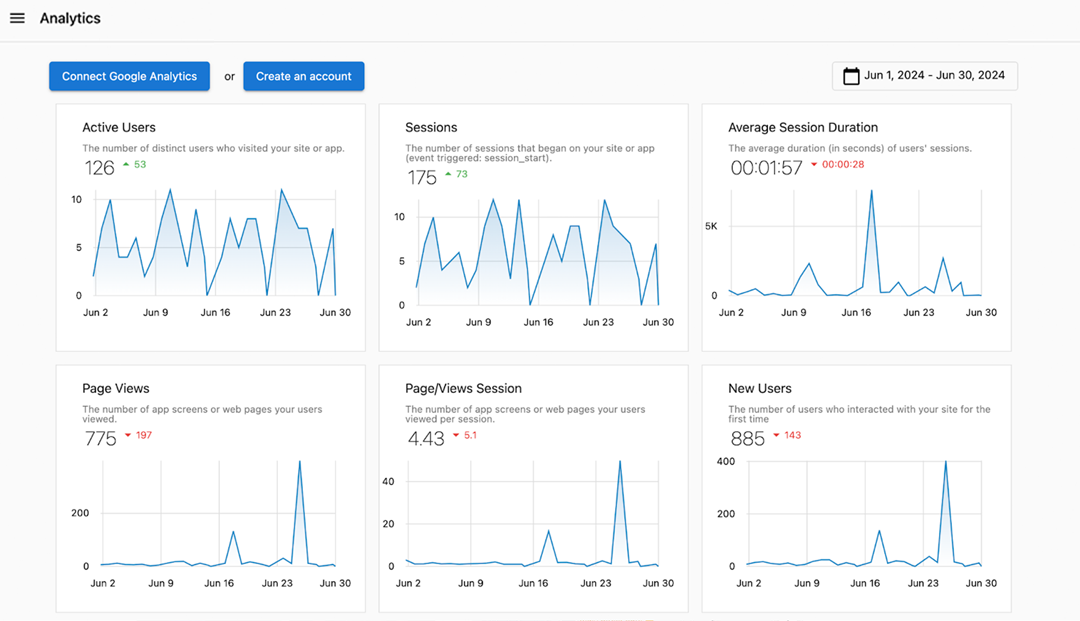Open the hamburger navigation menu
Screen dimensions: 1080x621
pos(17,18)
